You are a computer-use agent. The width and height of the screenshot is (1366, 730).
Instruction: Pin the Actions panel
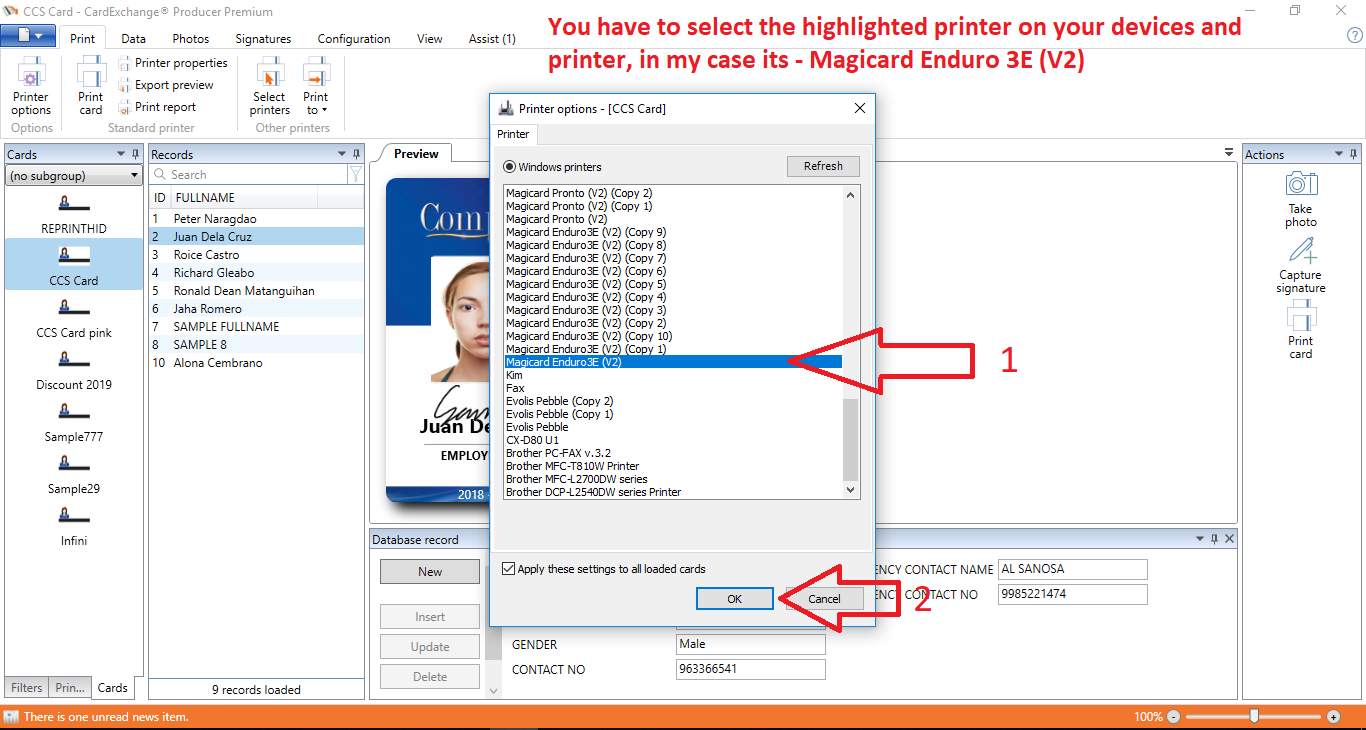(1354, 154)
